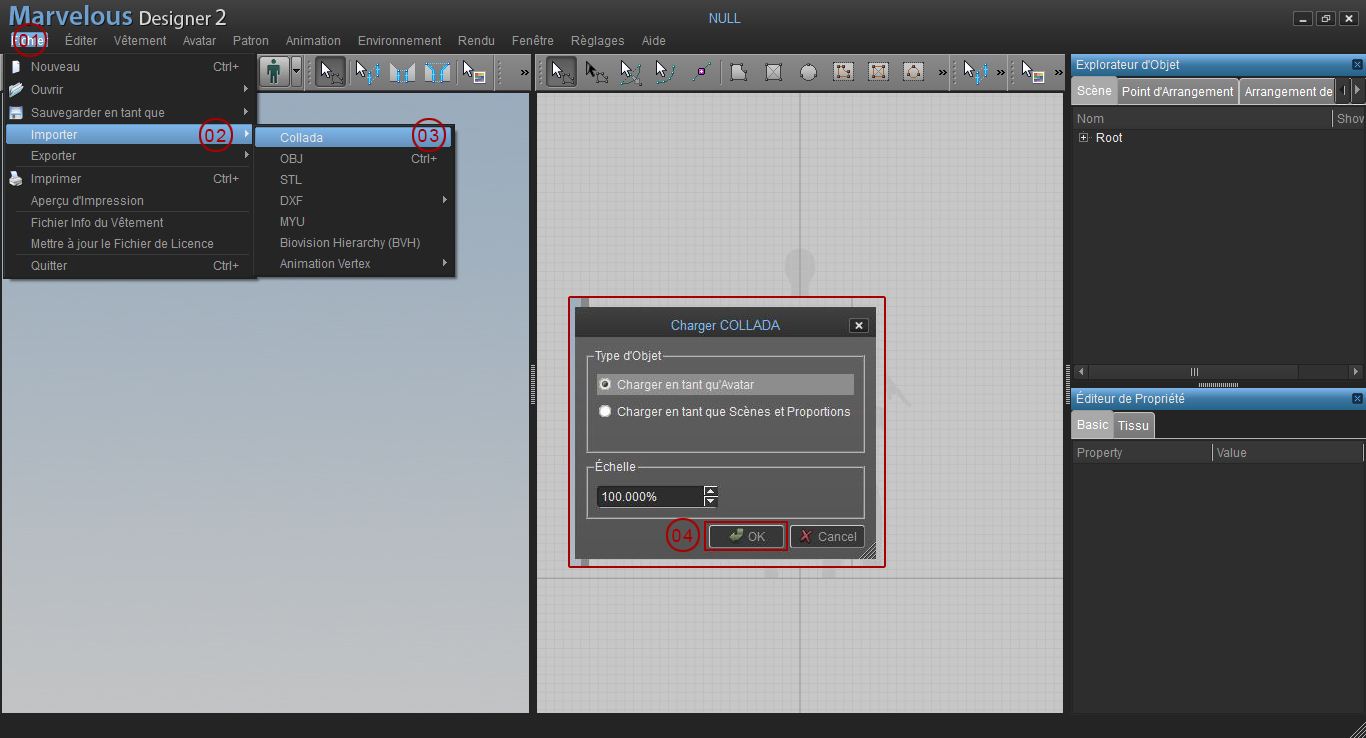Close the Charger COLLADA dialog
Image resolution: width=1366 pixels, height=738 pixels.
tap(858, 326)
